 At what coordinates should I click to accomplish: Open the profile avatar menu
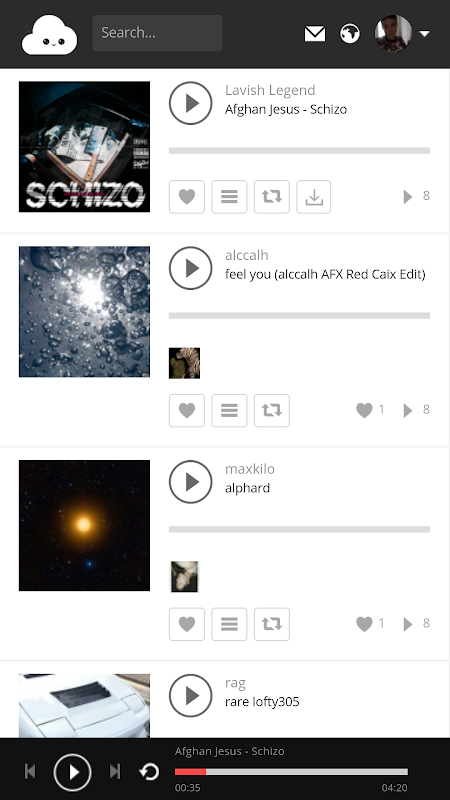click(393, 34)
